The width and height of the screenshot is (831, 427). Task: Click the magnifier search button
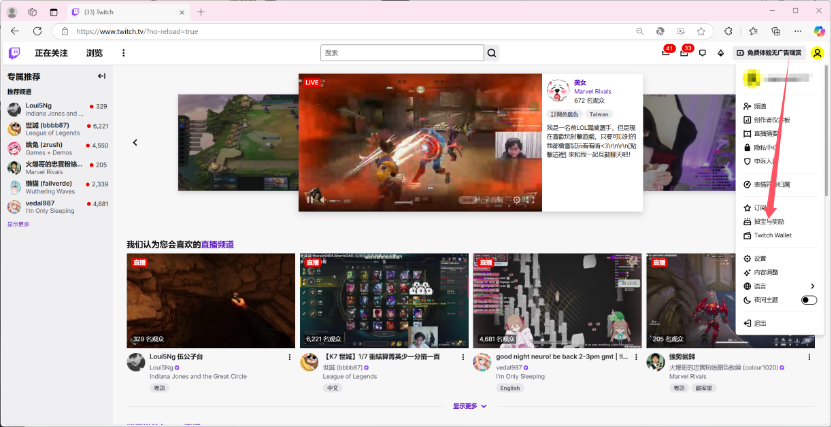[x=492, y=53]
